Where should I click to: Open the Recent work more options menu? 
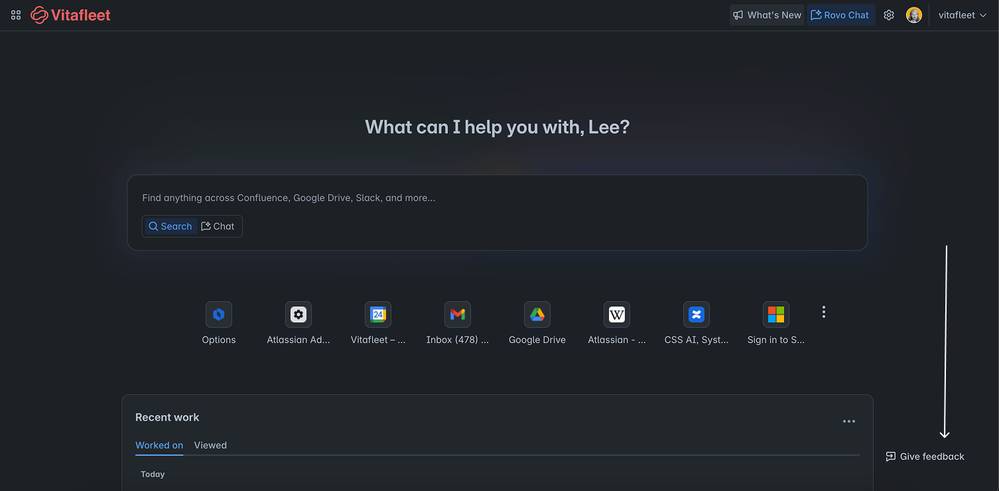(849, 421)
